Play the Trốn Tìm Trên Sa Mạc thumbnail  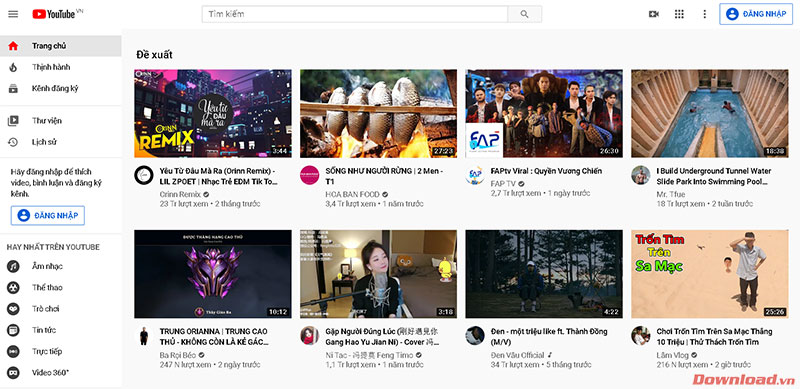click(x=710, y=274)
